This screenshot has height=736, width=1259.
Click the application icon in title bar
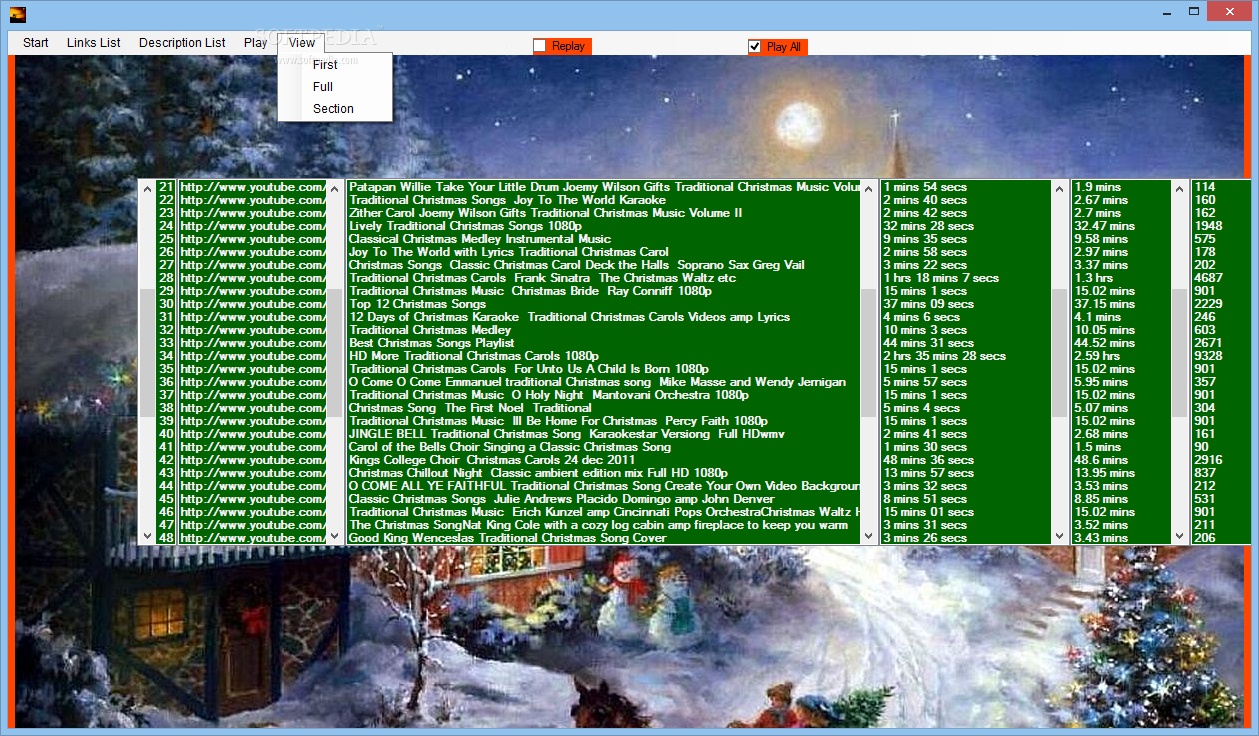pyautogui.click(x=18, y=13)
